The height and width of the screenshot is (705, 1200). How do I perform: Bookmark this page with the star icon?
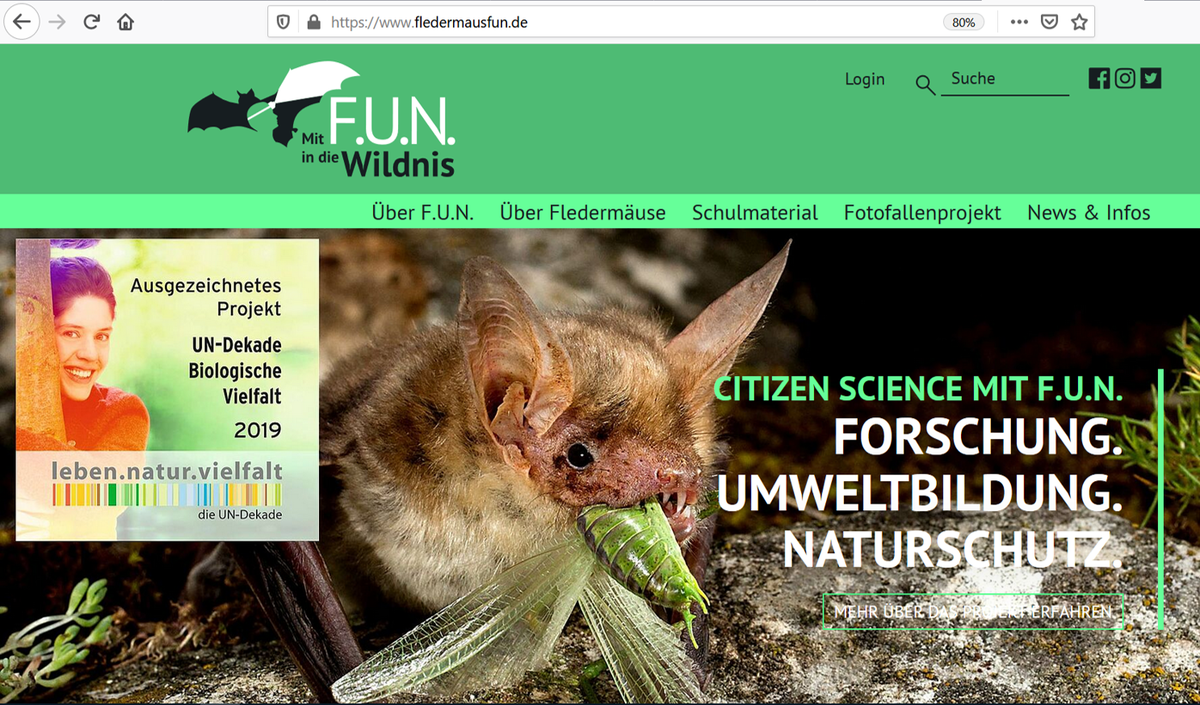[1079, 22]
